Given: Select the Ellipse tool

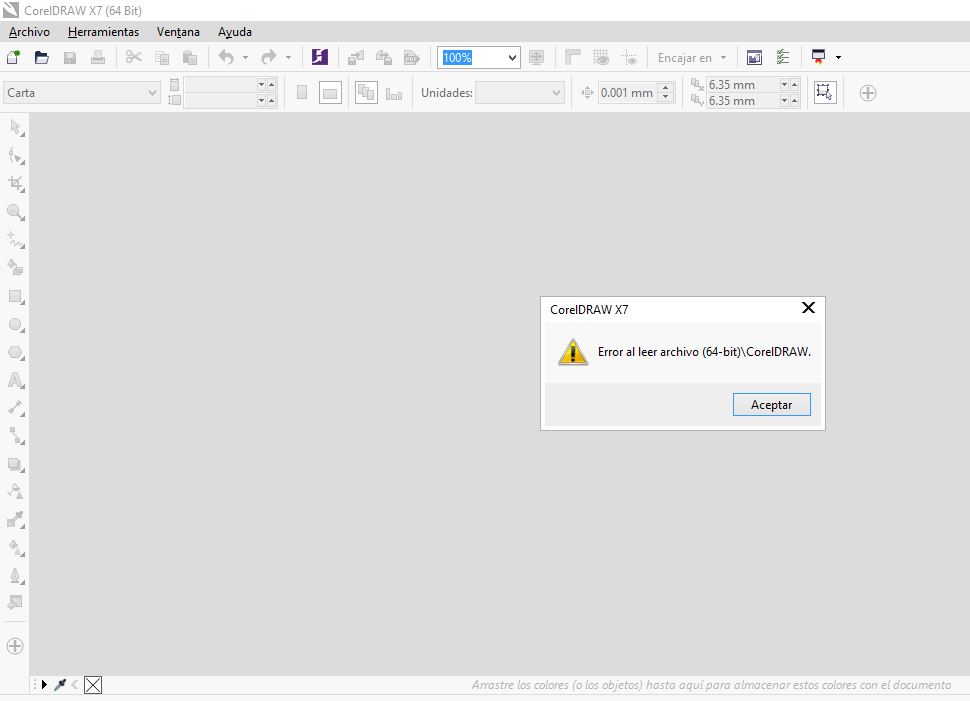Looking at the screenshot, I should 16,325.
